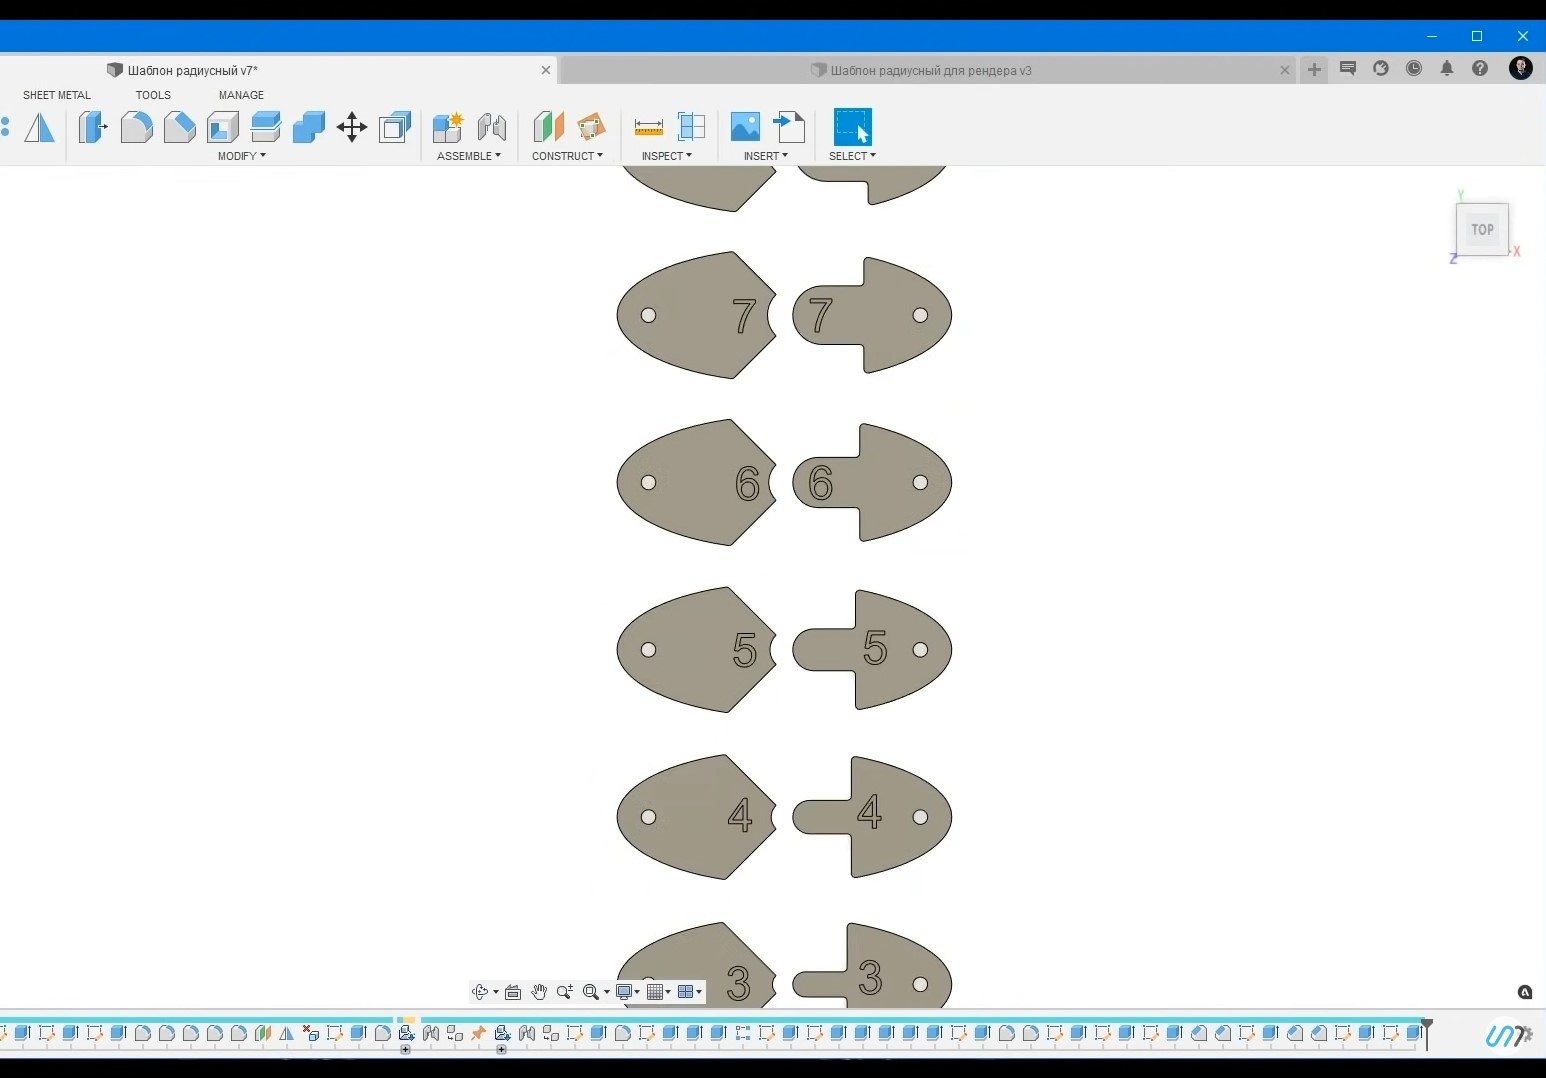Screen dimensions: 1546x1078
Task: Select the Press Pull tool
Action: 93,127
